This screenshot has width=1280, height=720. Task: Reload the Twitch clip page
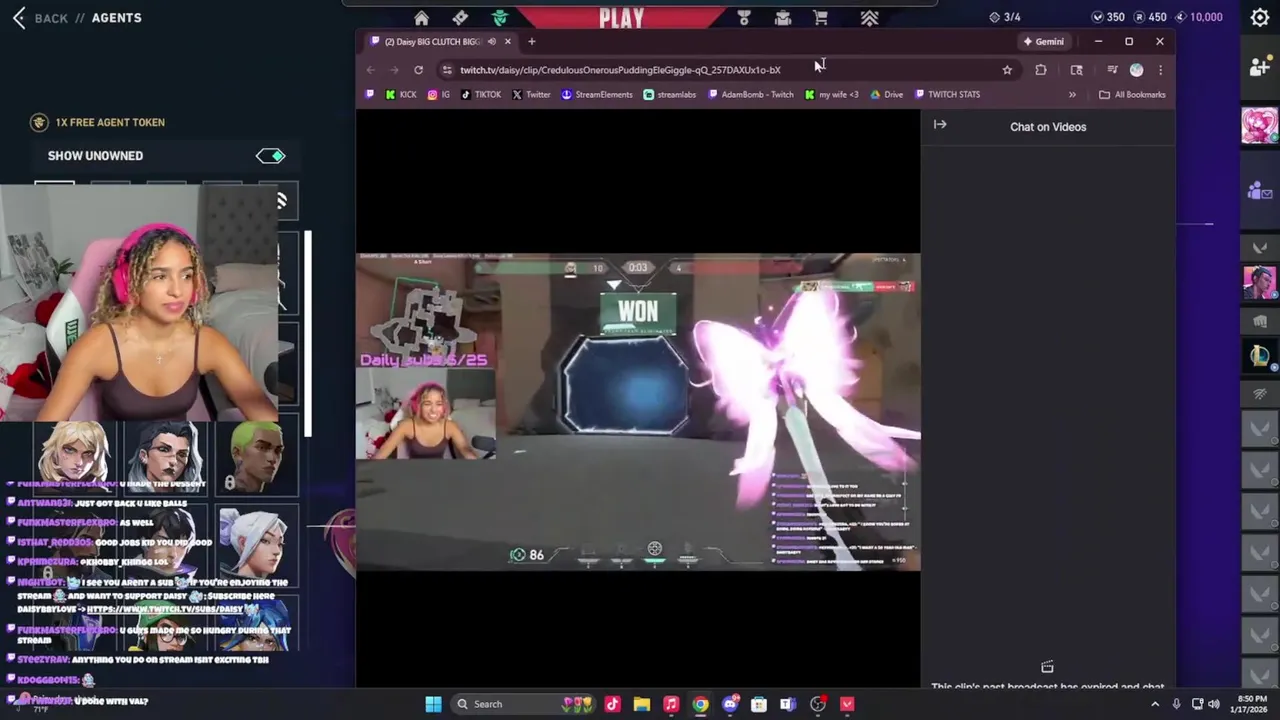tap(418, 70)
